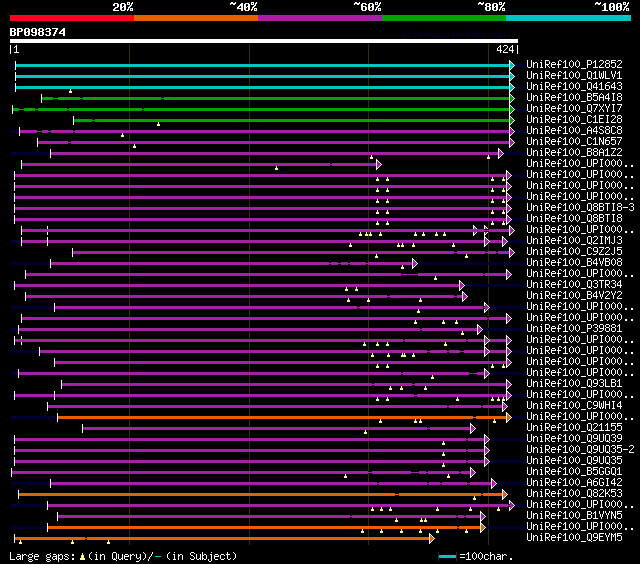
Task: Select the UniRef100_Q9UQ35-2 label
Action: click(580, 450)
